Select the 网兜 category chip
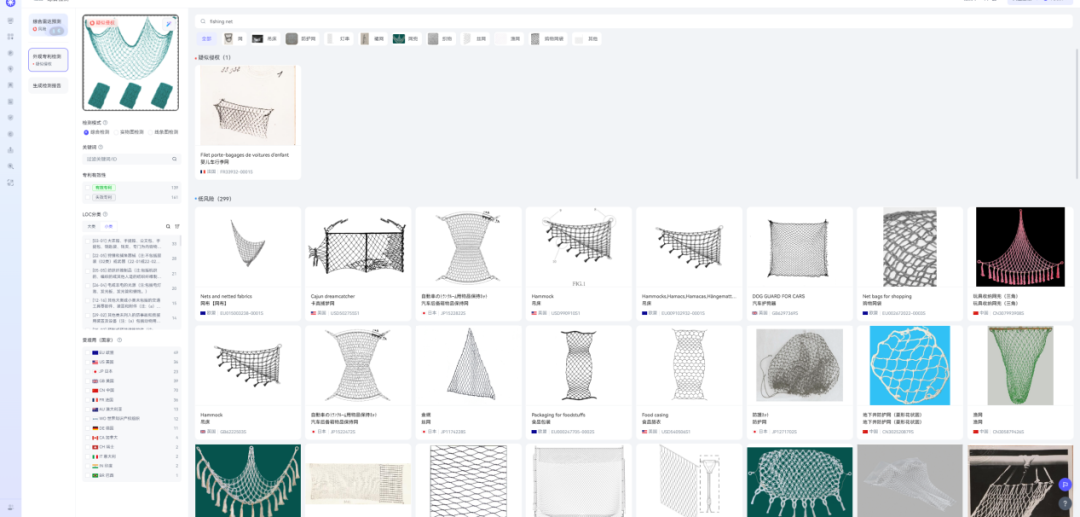Viewport: 1080px width, 517px height. tap(408, 39)
